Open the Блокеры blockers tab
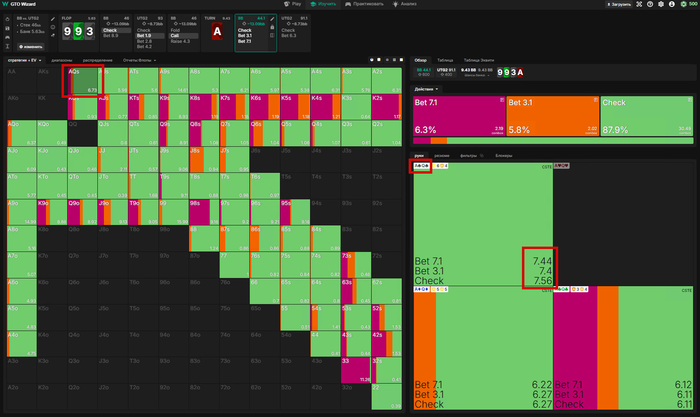The height and width of the screenshot is (417, 700). 504,156
